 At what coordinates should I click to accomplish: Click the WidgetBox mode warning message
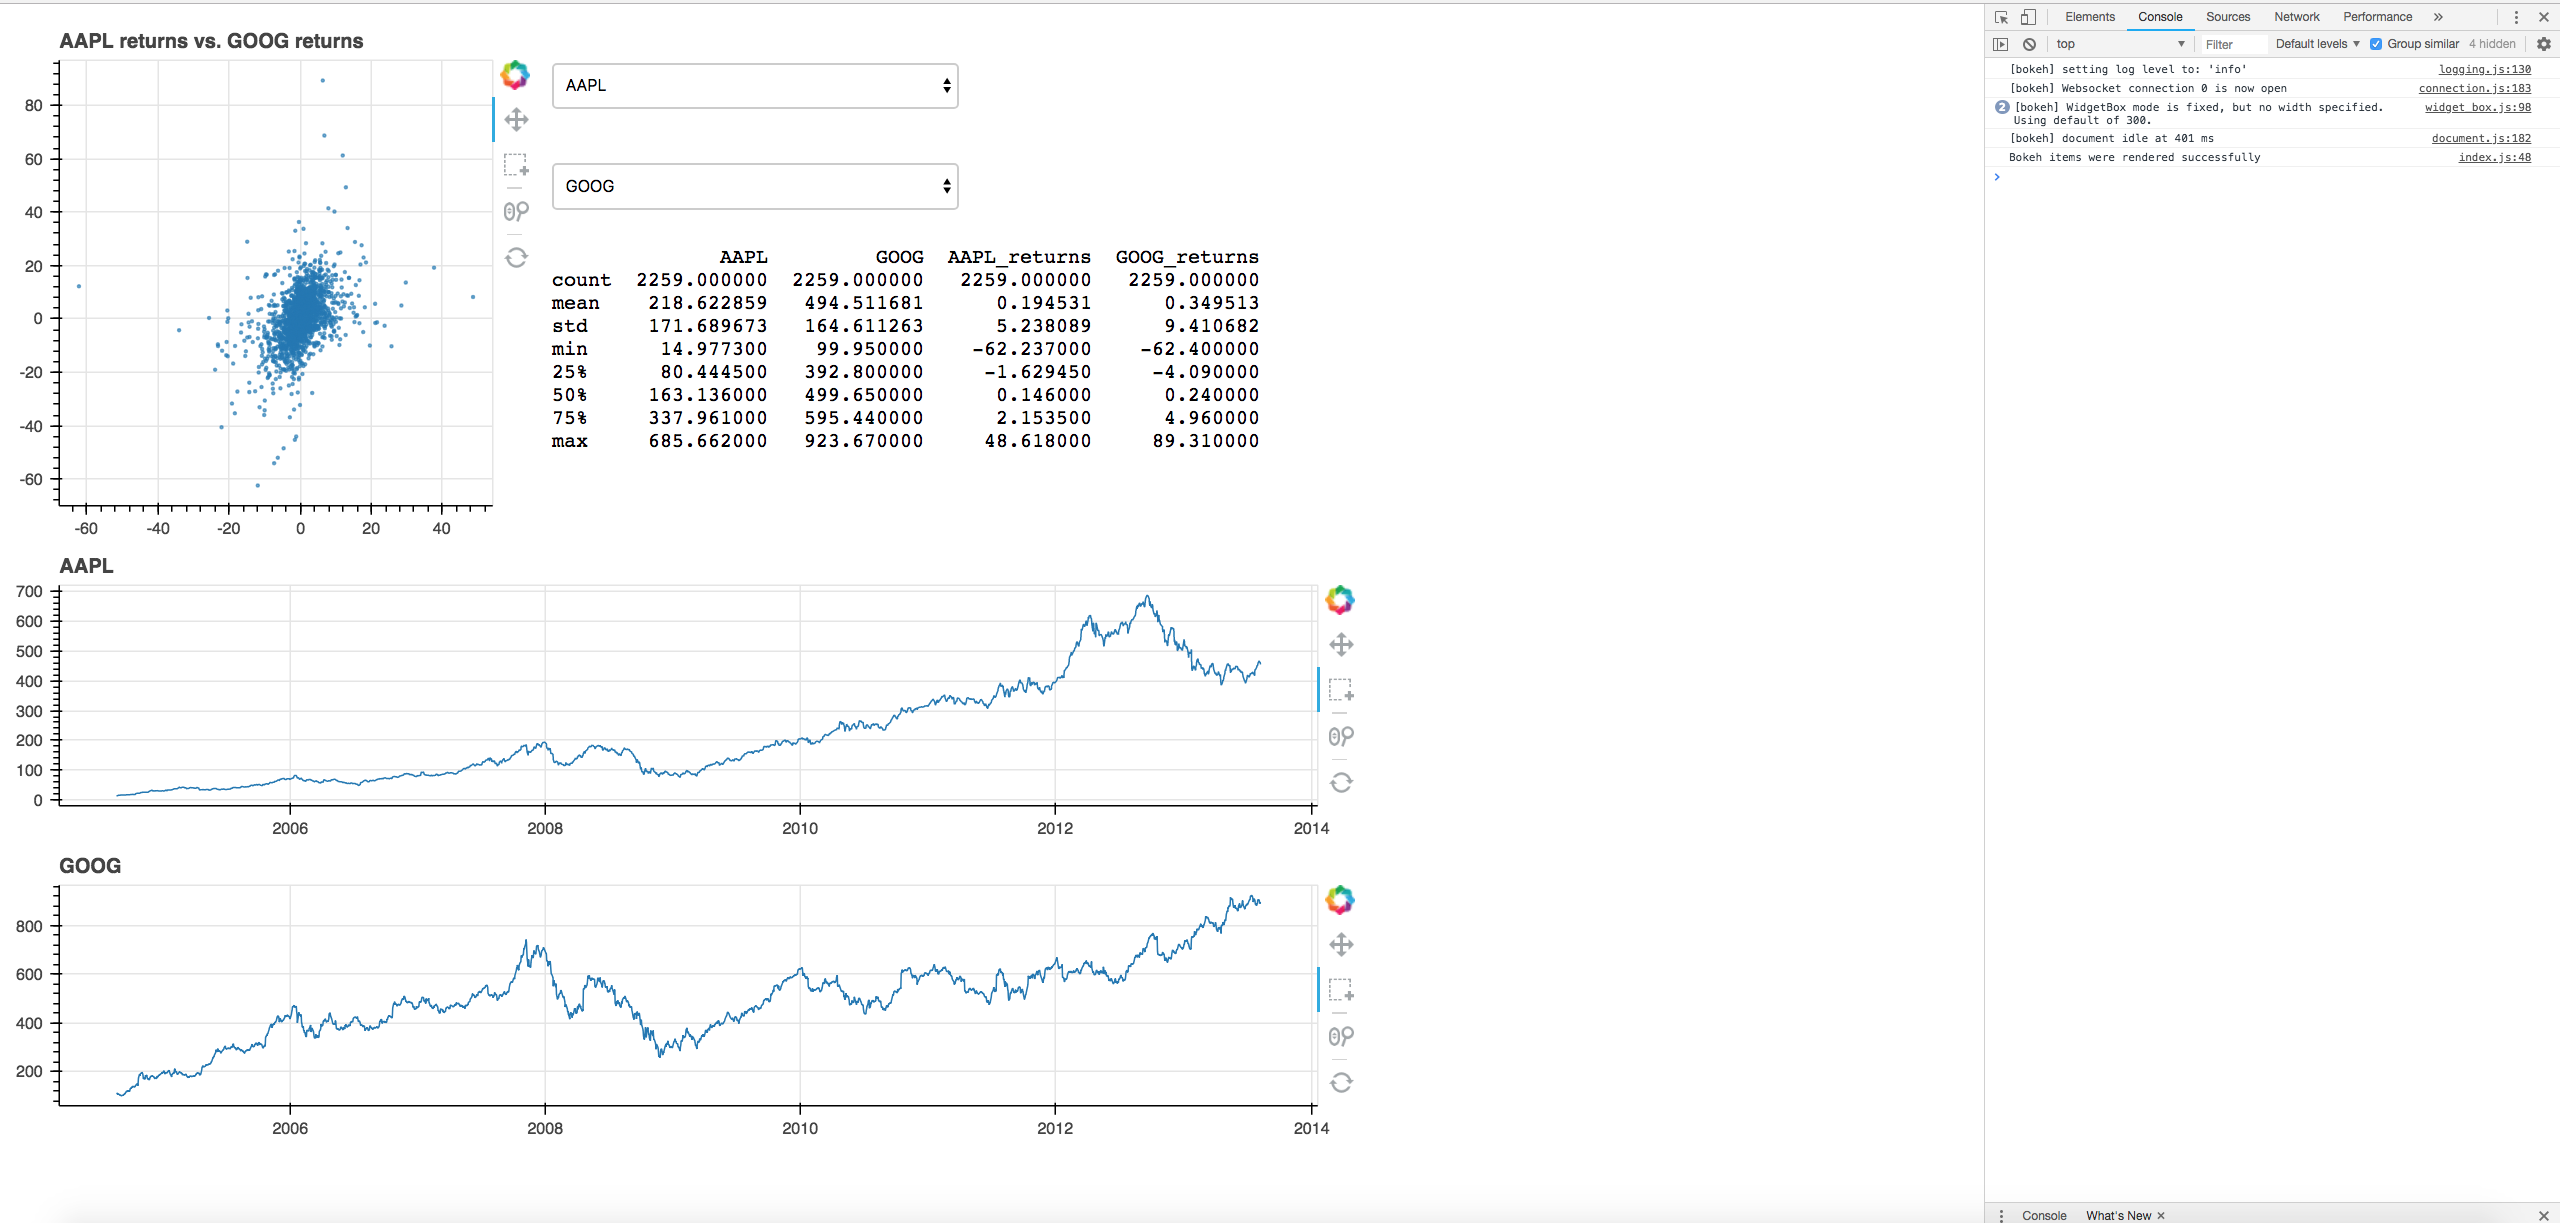[2198, 113]
